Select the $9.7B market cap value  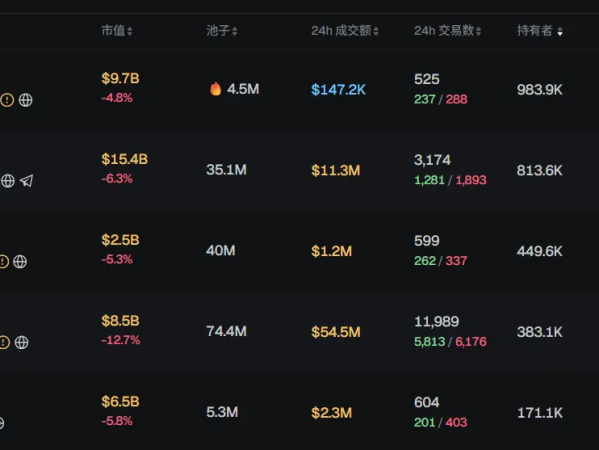[x=120, y=78]
